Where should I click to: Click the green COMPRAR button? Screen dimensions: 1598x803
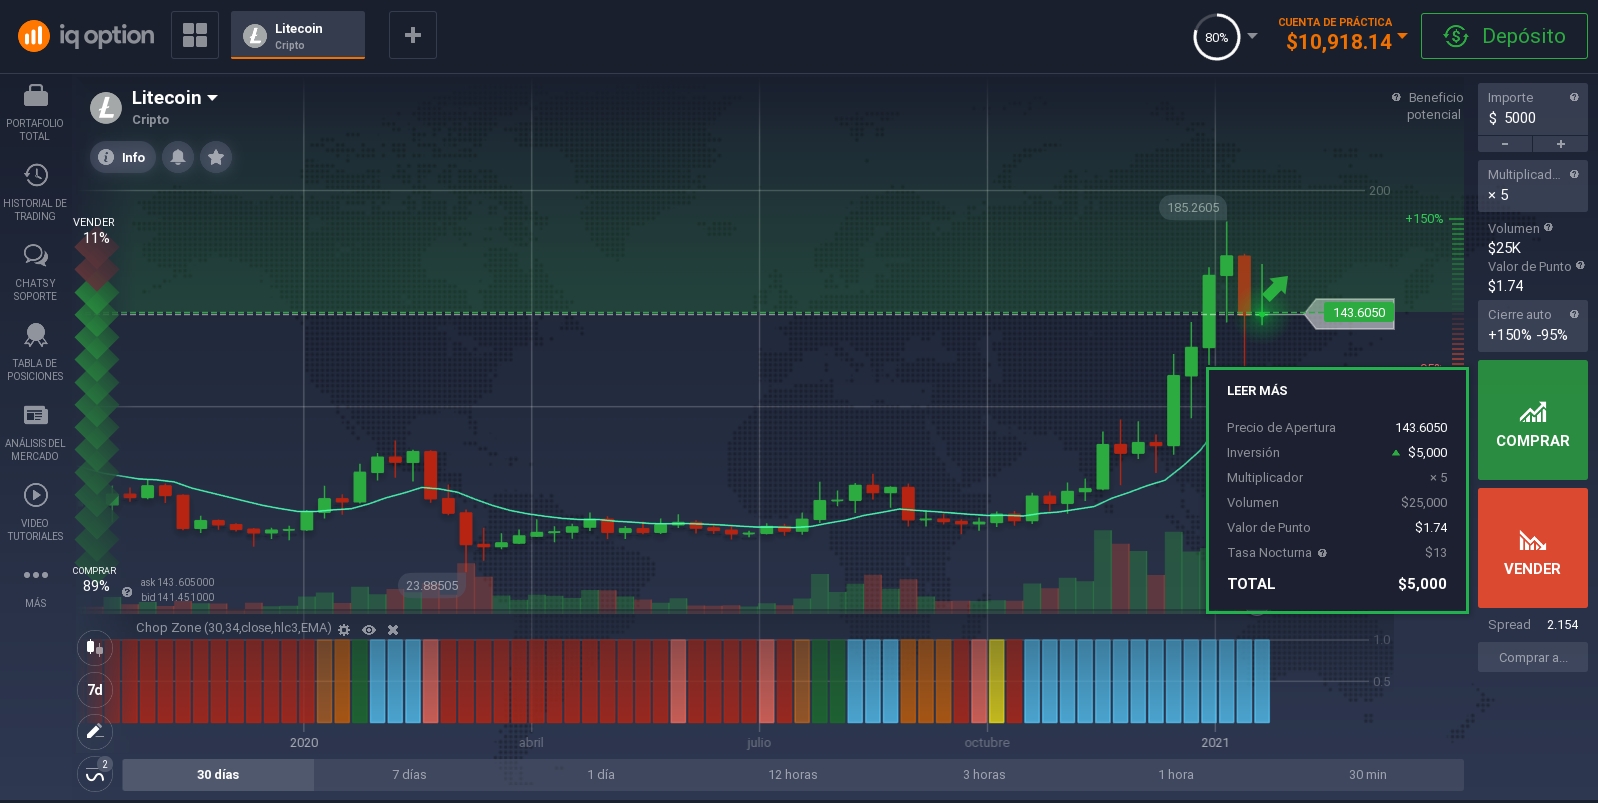pyautogui.click(x=1532, y=420)
